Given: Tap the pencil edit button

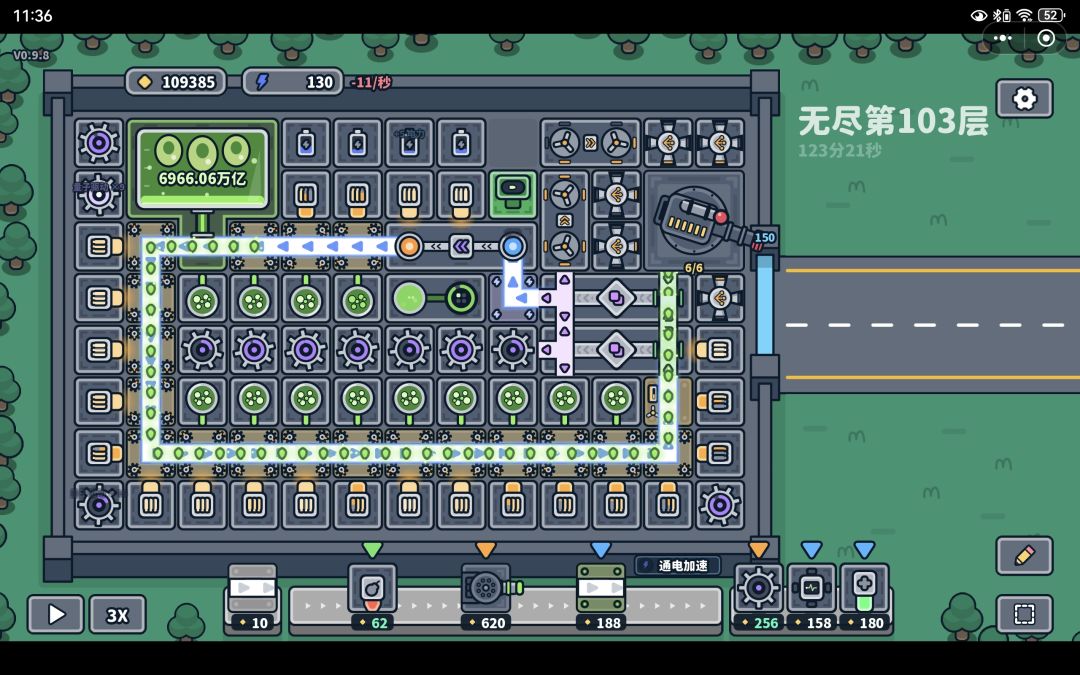Looking at the screenshot, I should click(1024, 555).
